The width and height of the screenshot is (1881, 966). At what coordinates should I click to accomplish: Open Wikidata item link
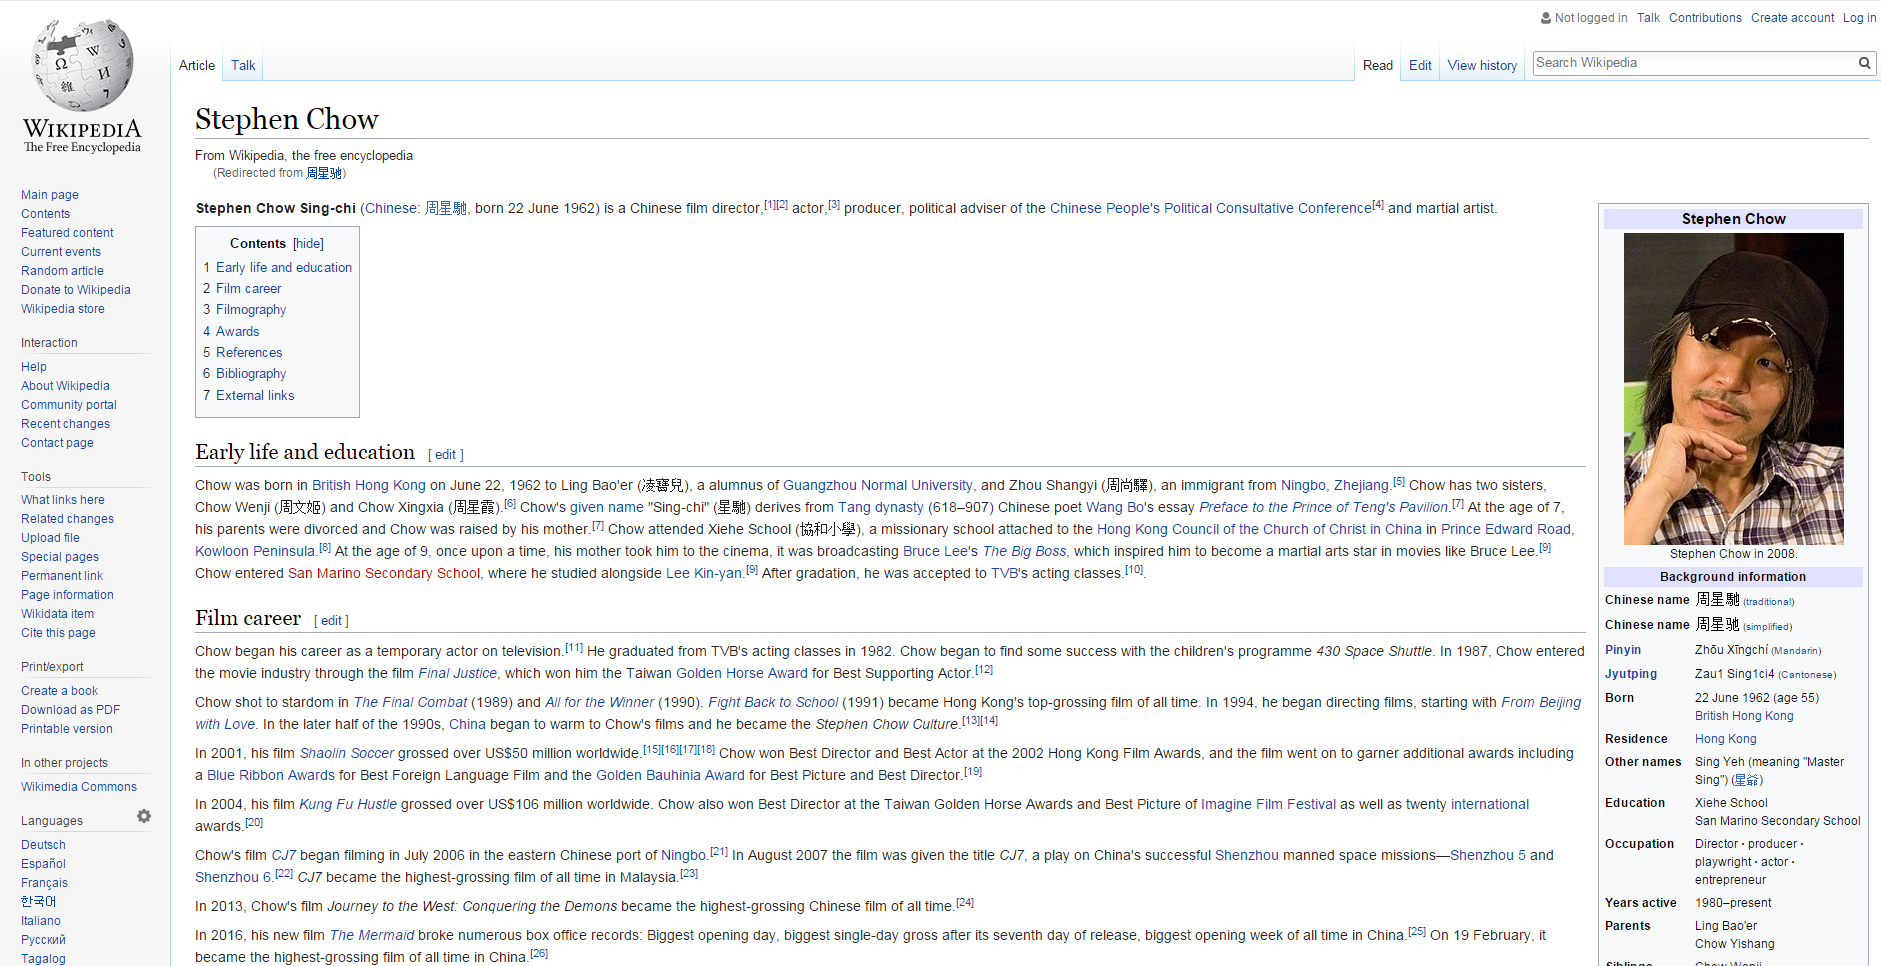(57, 614)
